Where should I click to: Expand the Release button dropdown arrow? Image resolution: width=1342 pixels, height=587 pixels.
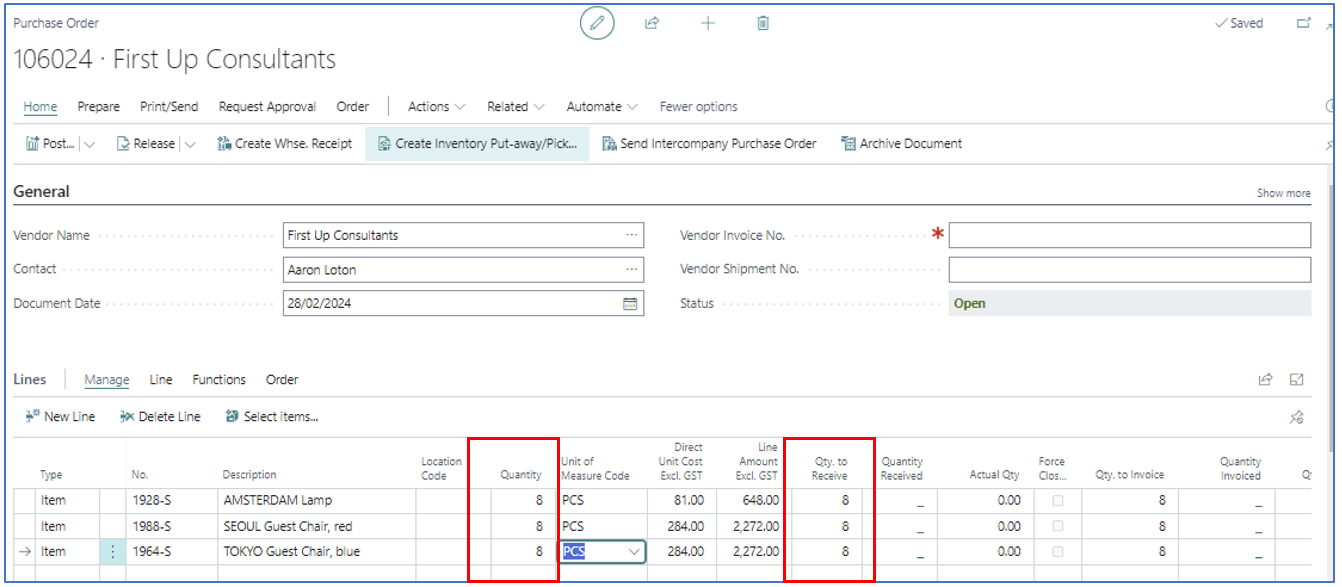point(190,144)
